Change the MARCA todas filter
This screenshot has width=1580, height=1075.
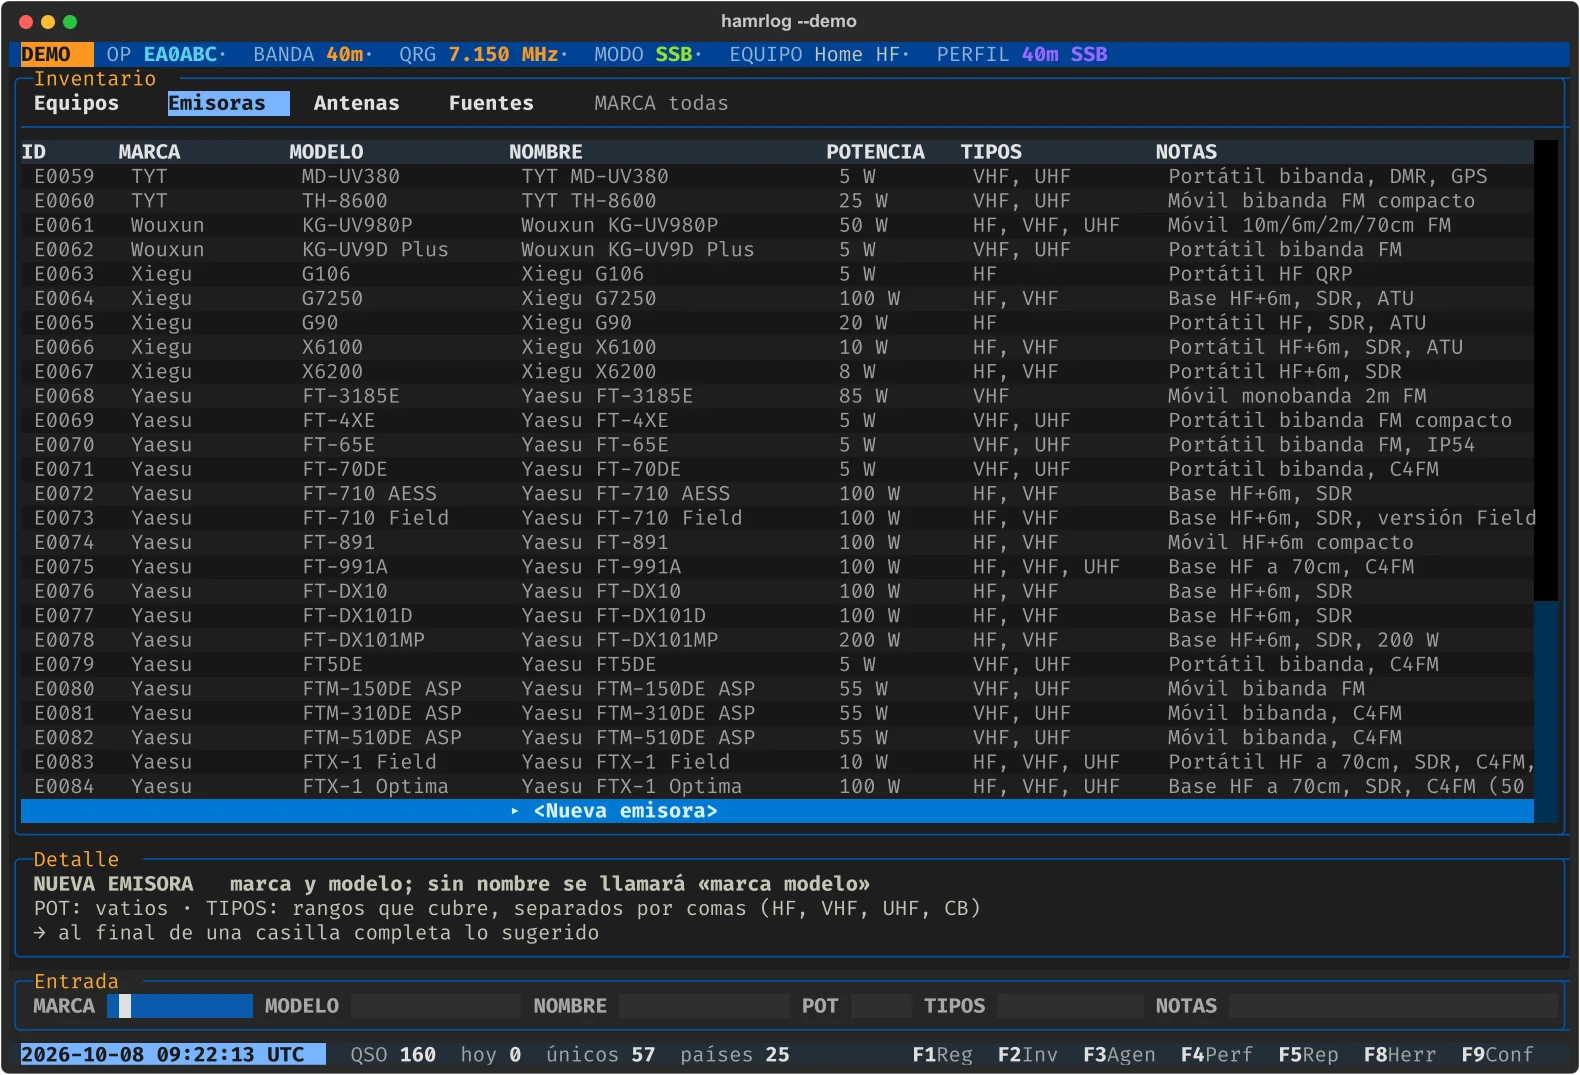(x=661, y=103)
